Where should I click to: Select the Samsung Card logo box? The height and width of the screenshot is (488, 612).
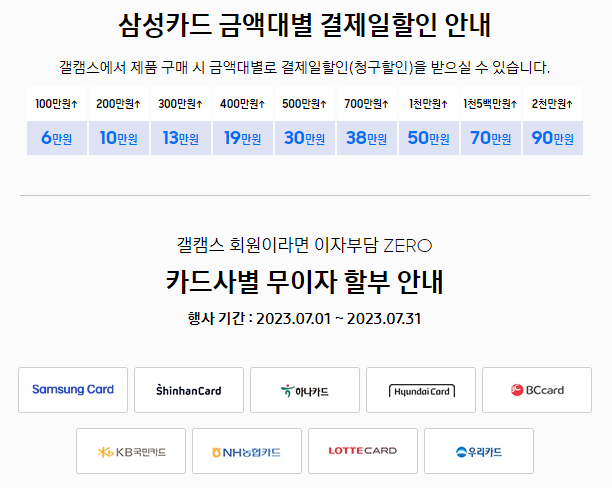(73, 390)
